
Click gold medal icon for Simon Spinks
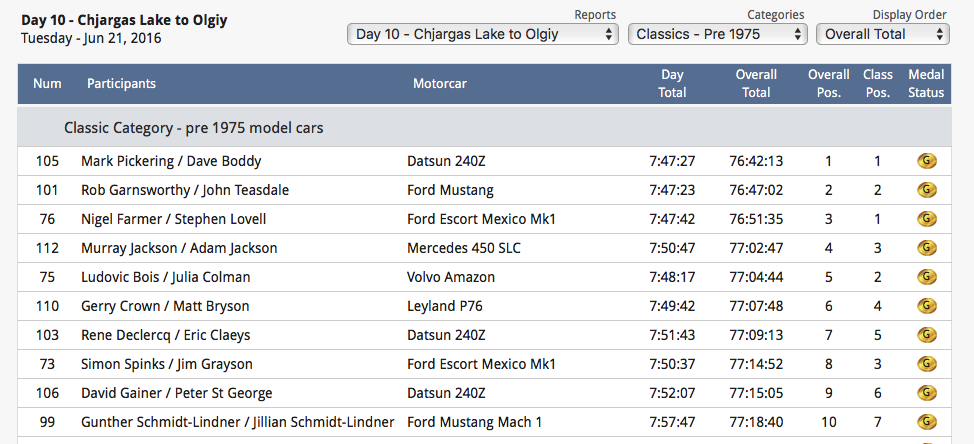point(926,364)
